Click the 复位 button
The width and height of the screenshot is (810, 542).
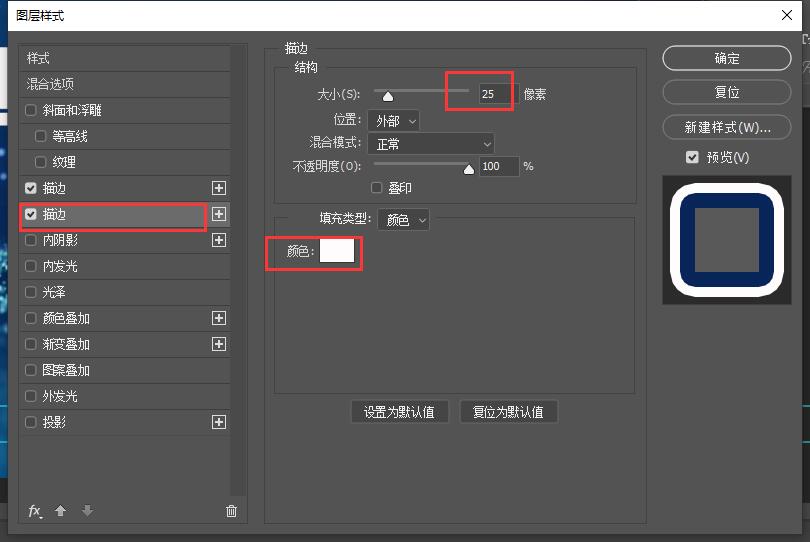(727, 92)
